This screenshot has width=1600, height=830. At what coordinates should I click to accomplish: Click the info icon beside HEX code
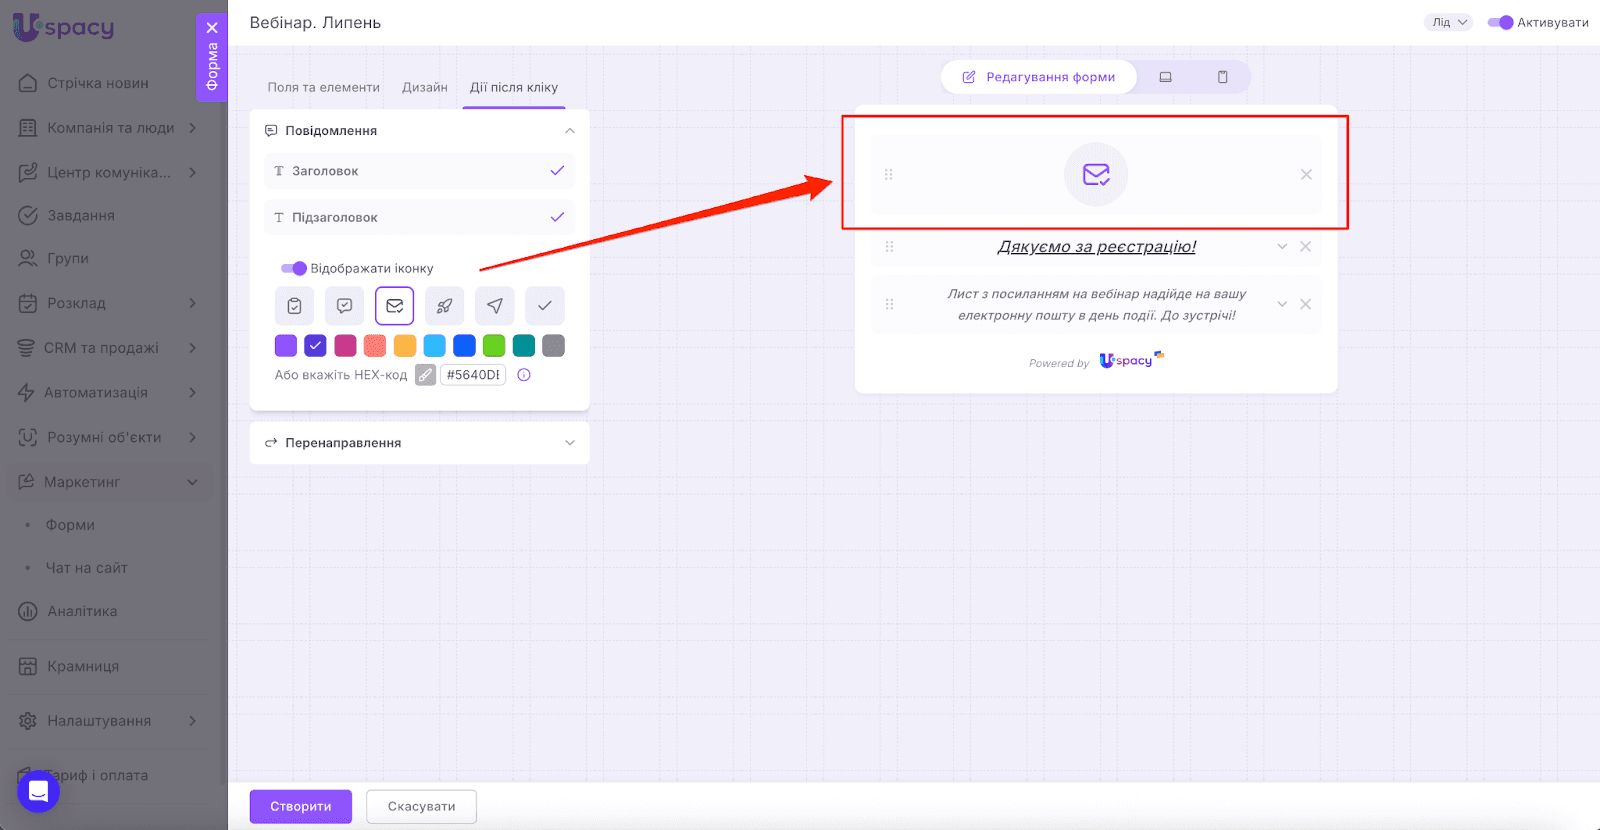[x=524, y=375]
